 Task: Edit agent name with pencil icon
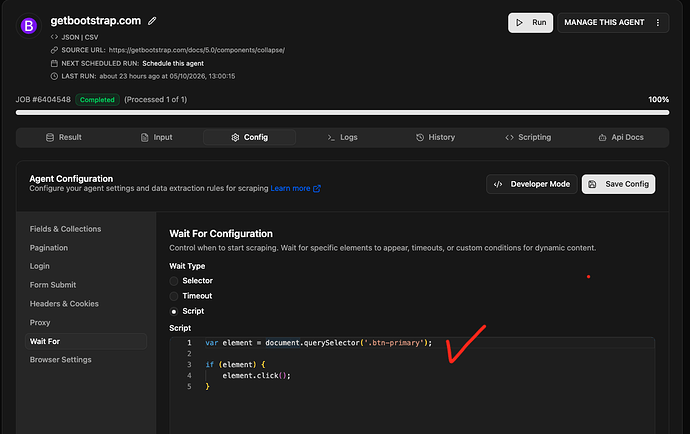click(152, 21)
